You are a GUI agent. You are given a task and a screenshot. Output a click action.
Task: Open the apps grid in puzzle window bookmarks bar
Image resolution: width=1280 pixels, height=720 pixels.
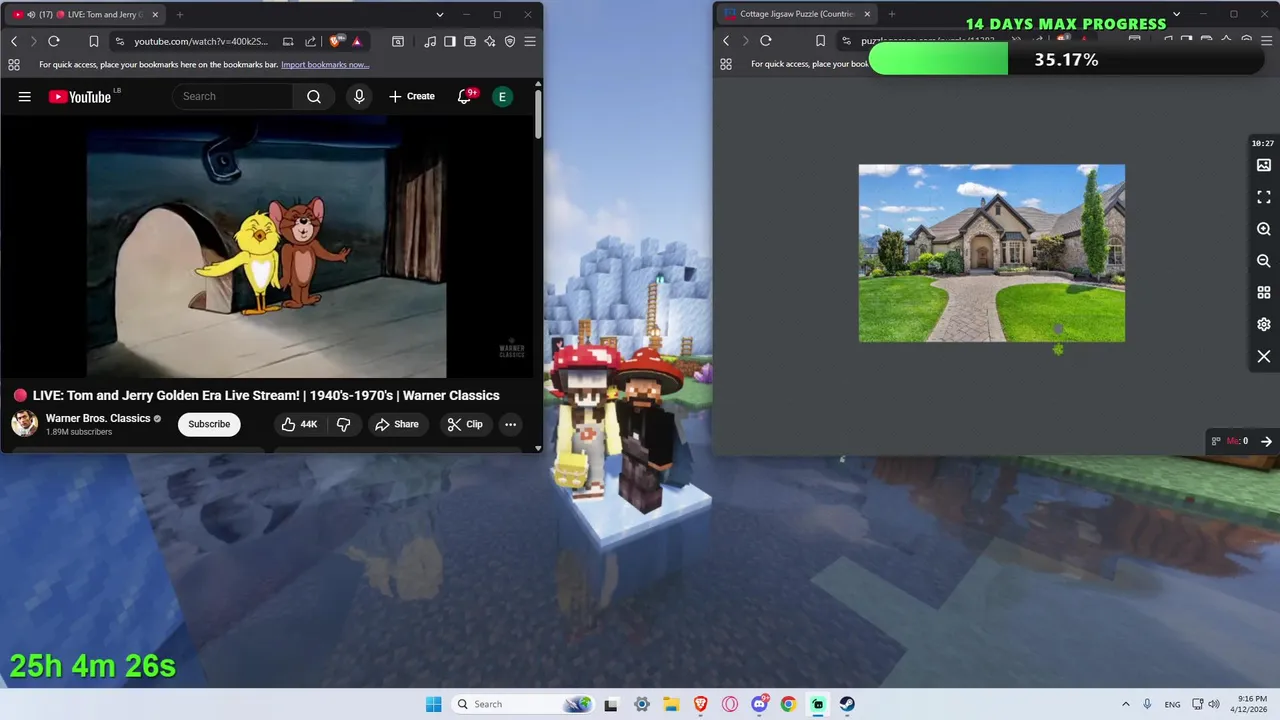tap(726, 64)
